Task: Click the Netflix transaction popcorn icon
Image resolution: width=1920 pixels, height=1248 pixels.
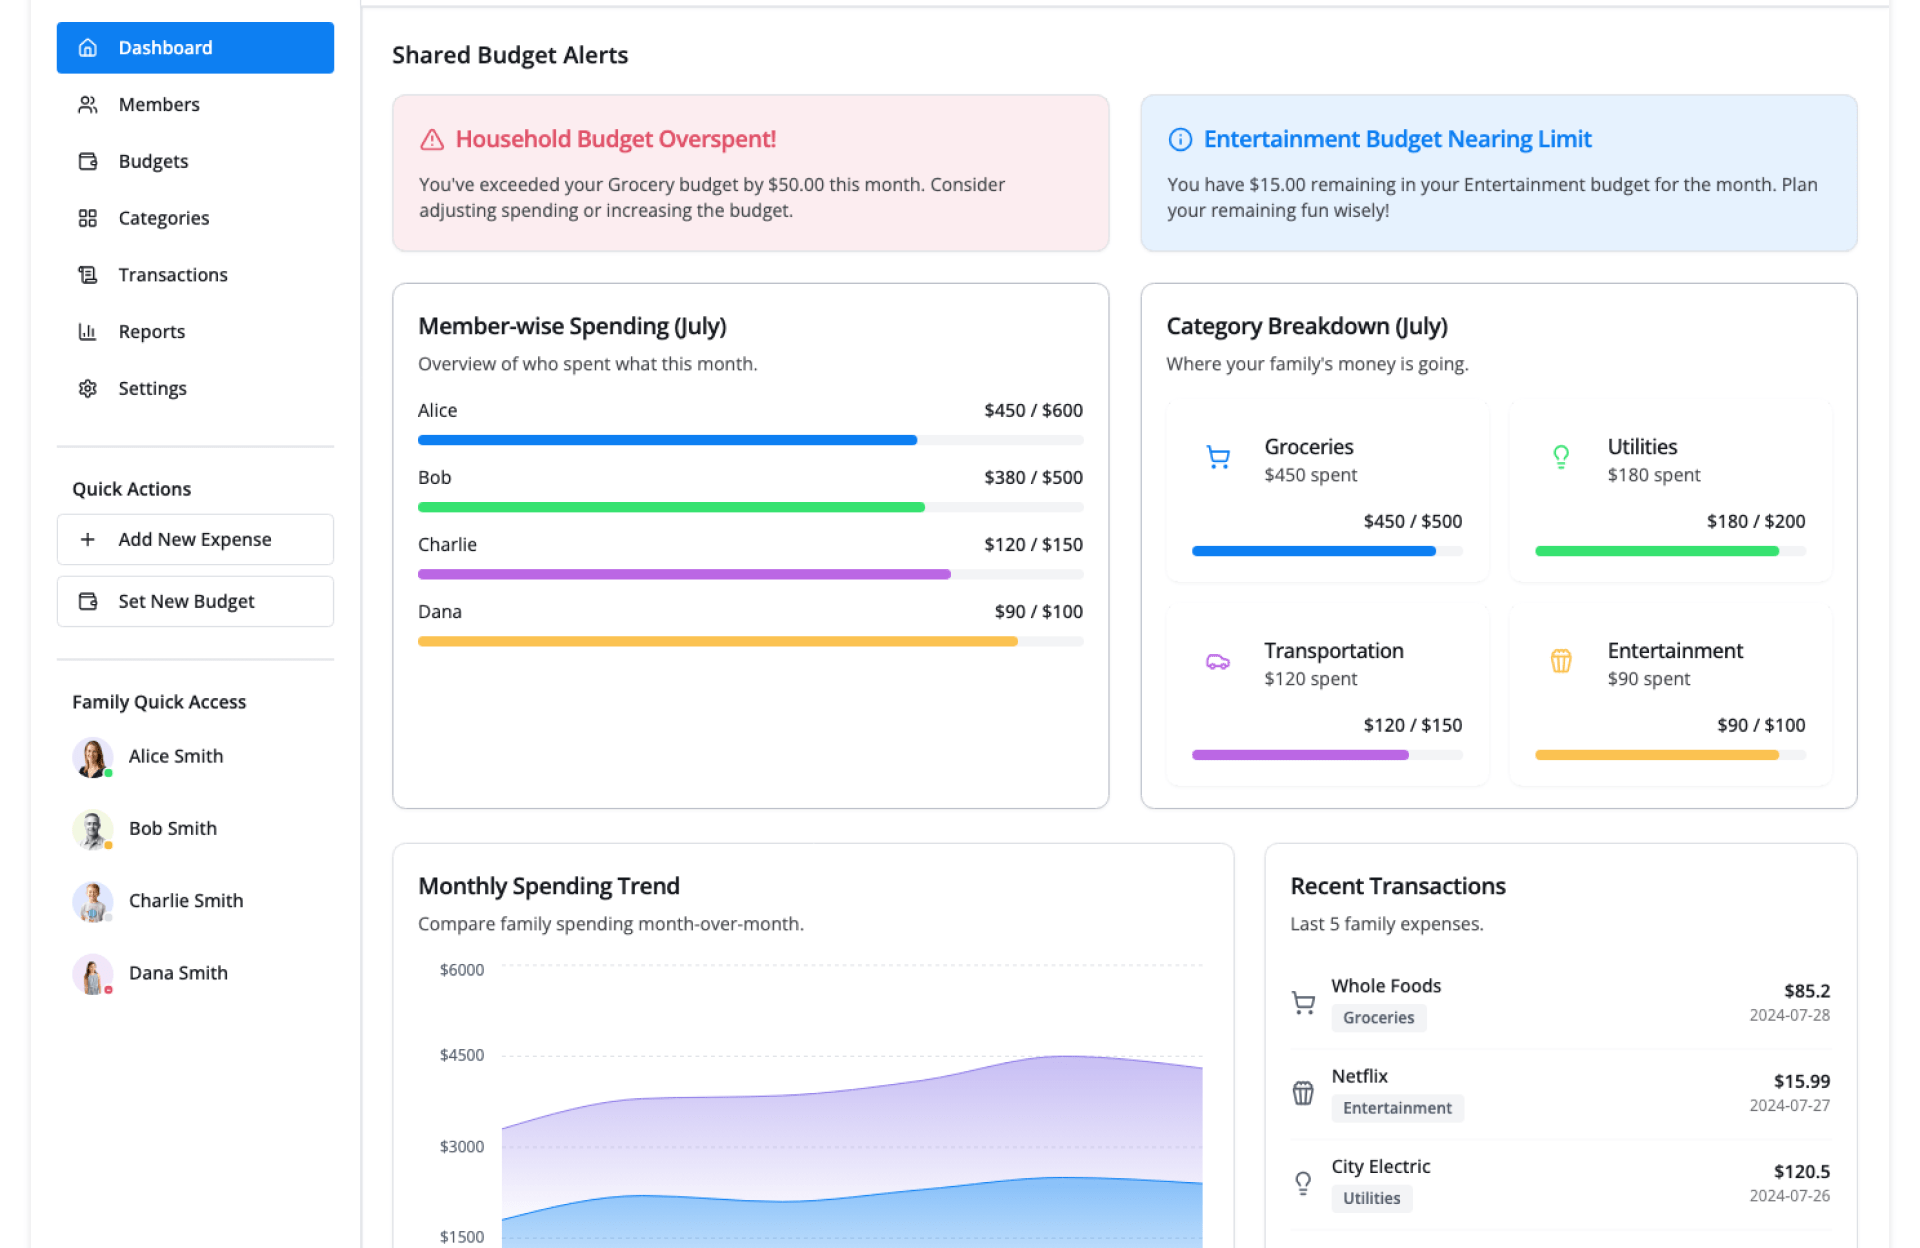Action: point(1303,1093)
